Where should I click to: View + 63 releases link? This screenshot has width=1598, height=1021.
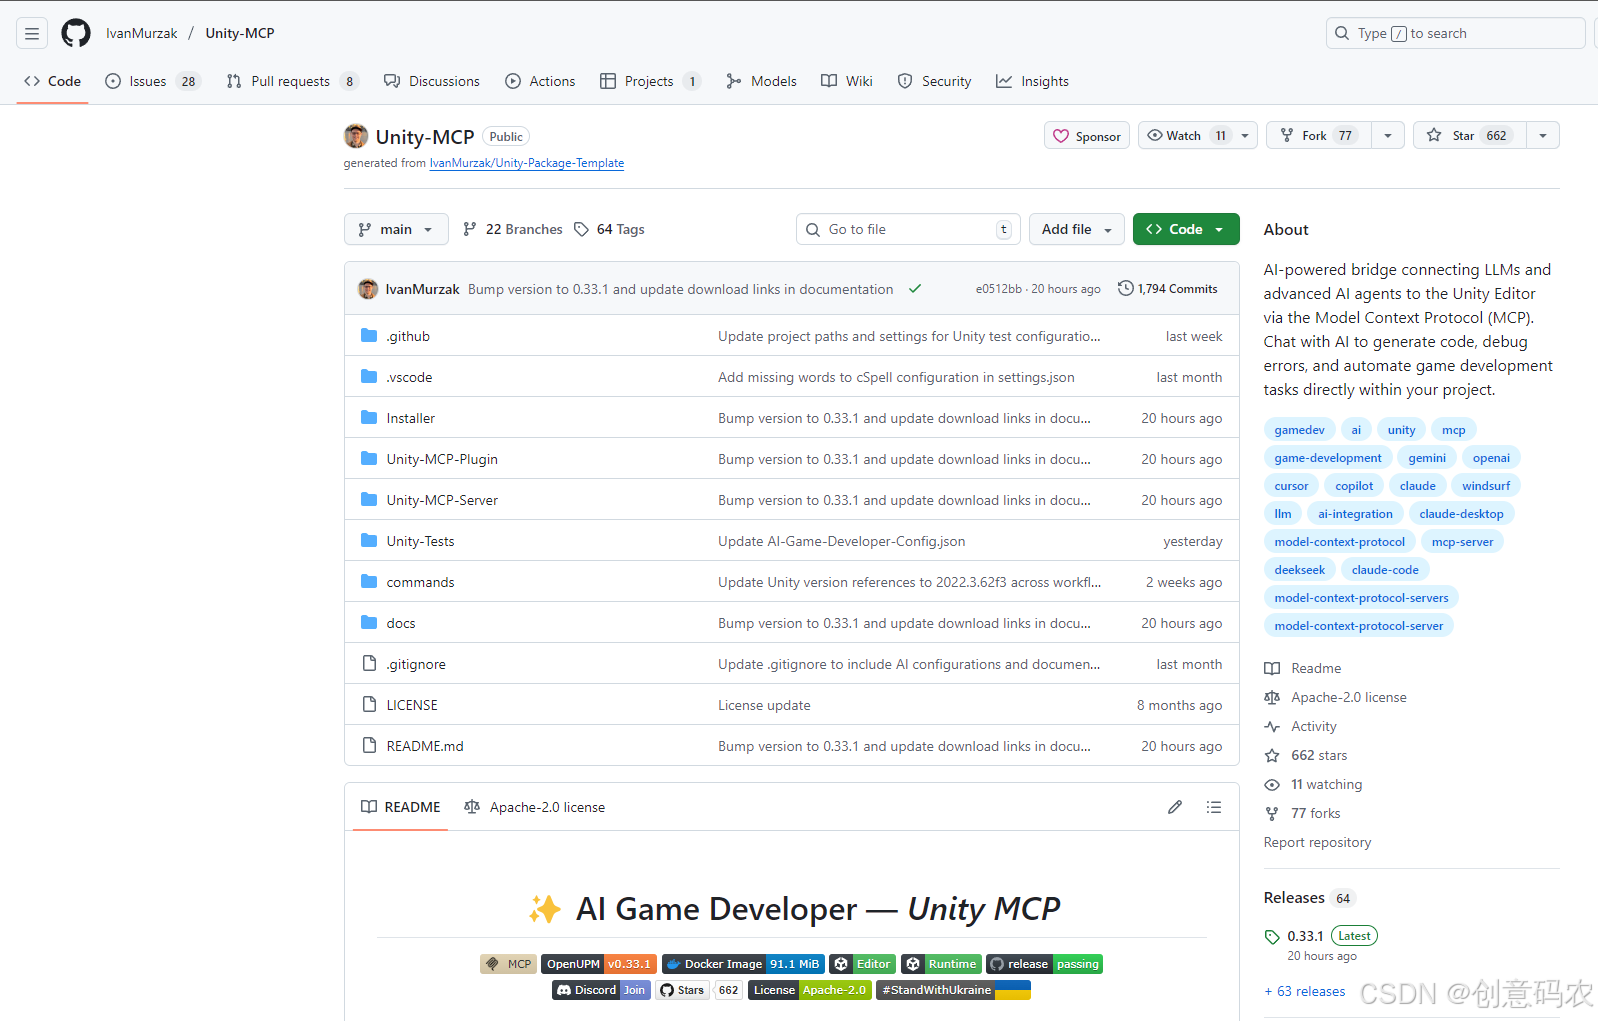[x=1305, y=992]
